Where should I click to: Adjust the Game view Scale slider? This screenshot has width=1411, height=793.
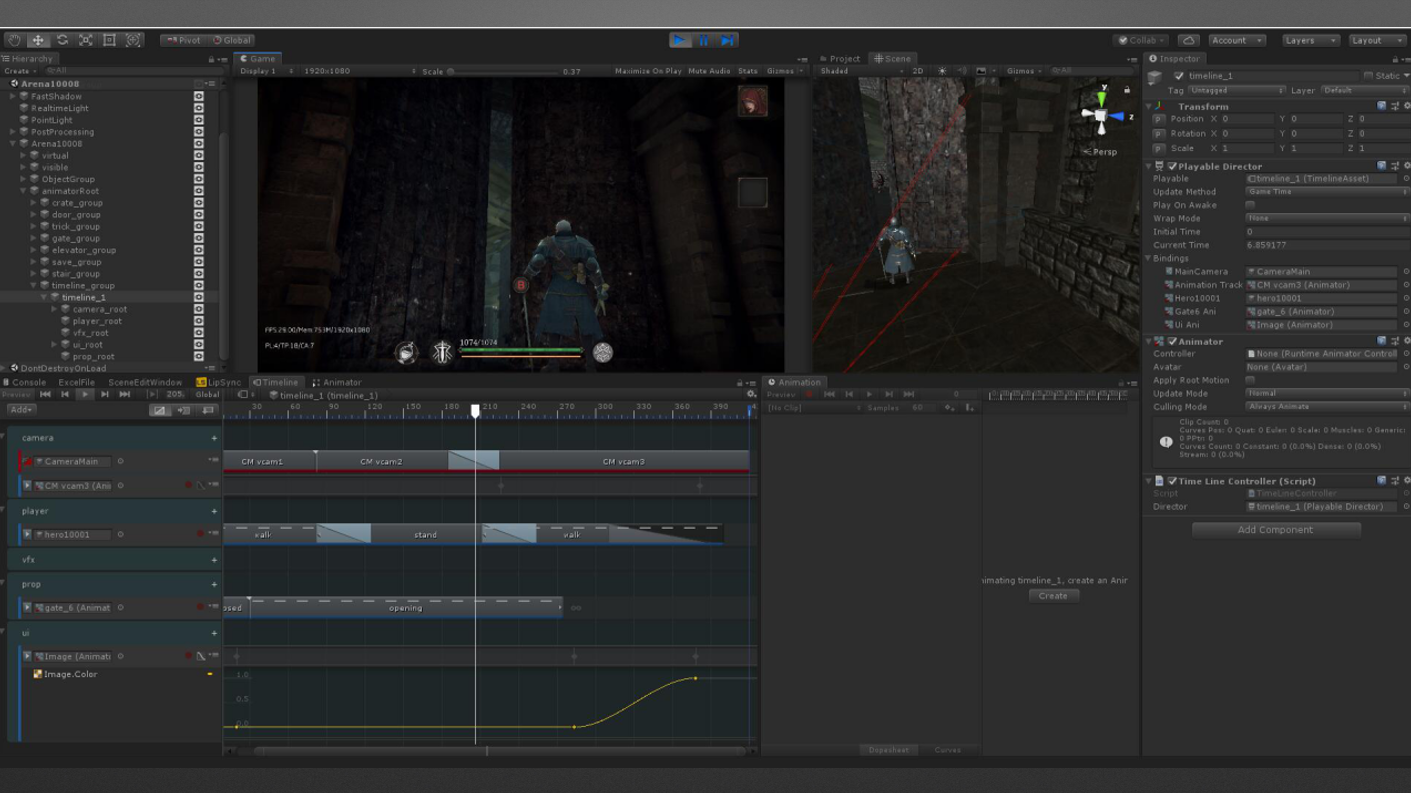pyautogui.click(x=500, y=72)
